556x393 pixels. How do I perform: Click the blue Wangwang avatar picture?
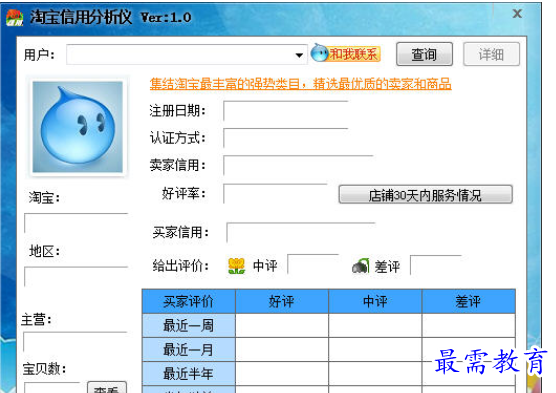(78, 127)
